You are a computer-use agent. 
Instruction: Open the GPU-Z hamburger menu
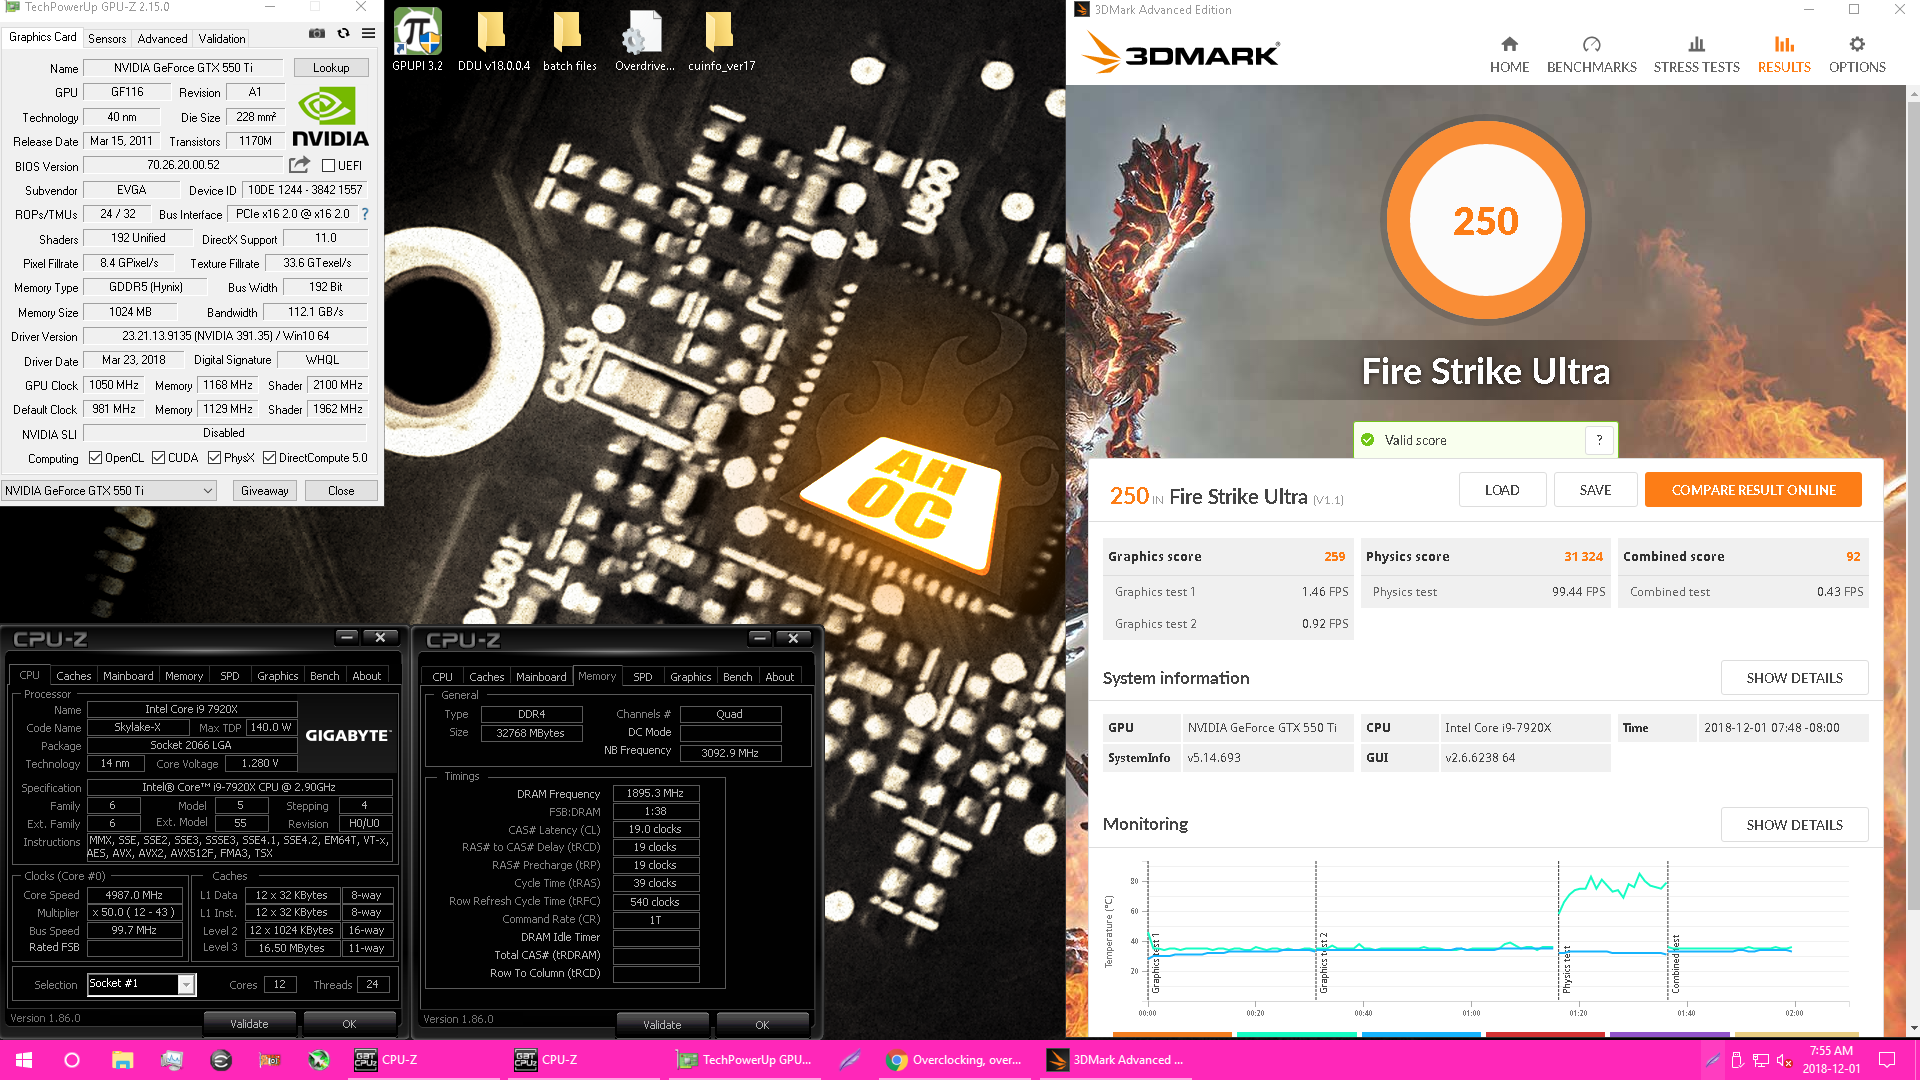point(368,33)
